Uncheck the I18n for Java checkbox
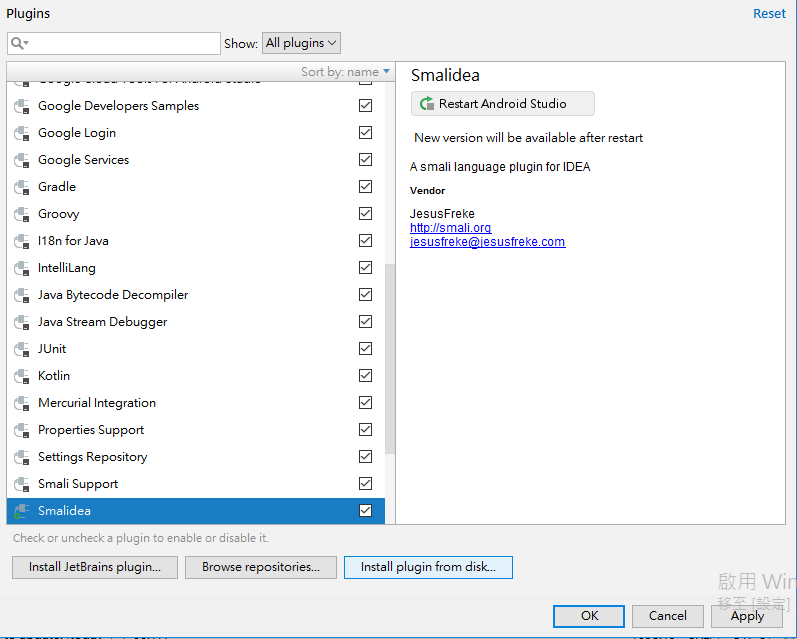The image size is (797, 639). tap(365, 240)
